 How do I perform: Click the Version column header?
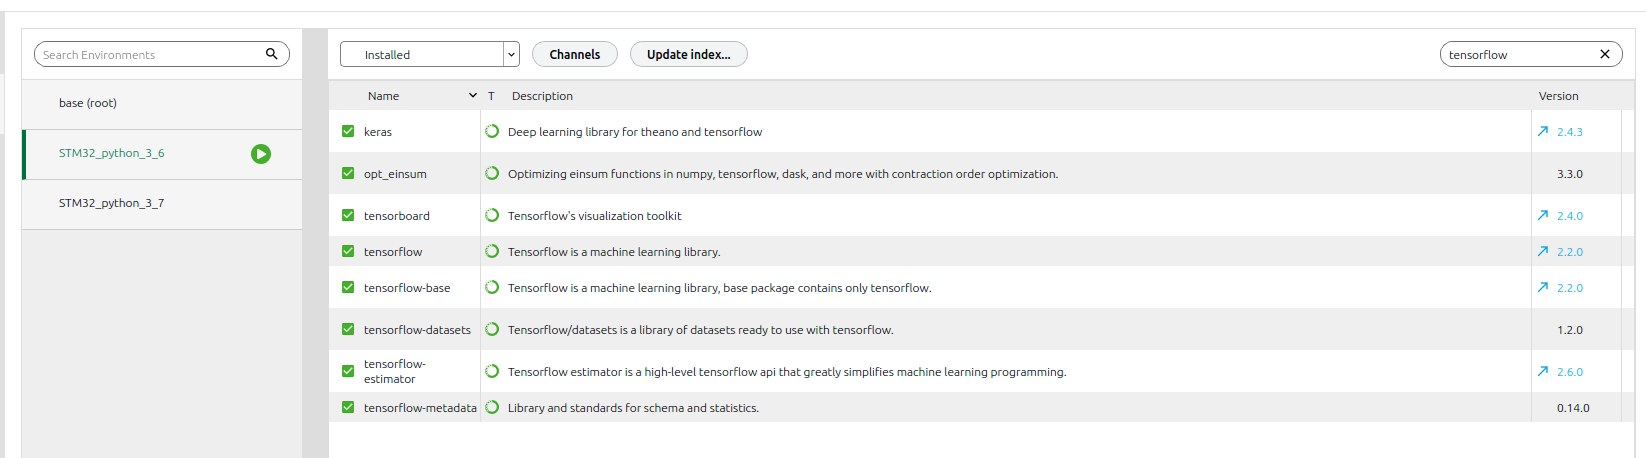1558,96
